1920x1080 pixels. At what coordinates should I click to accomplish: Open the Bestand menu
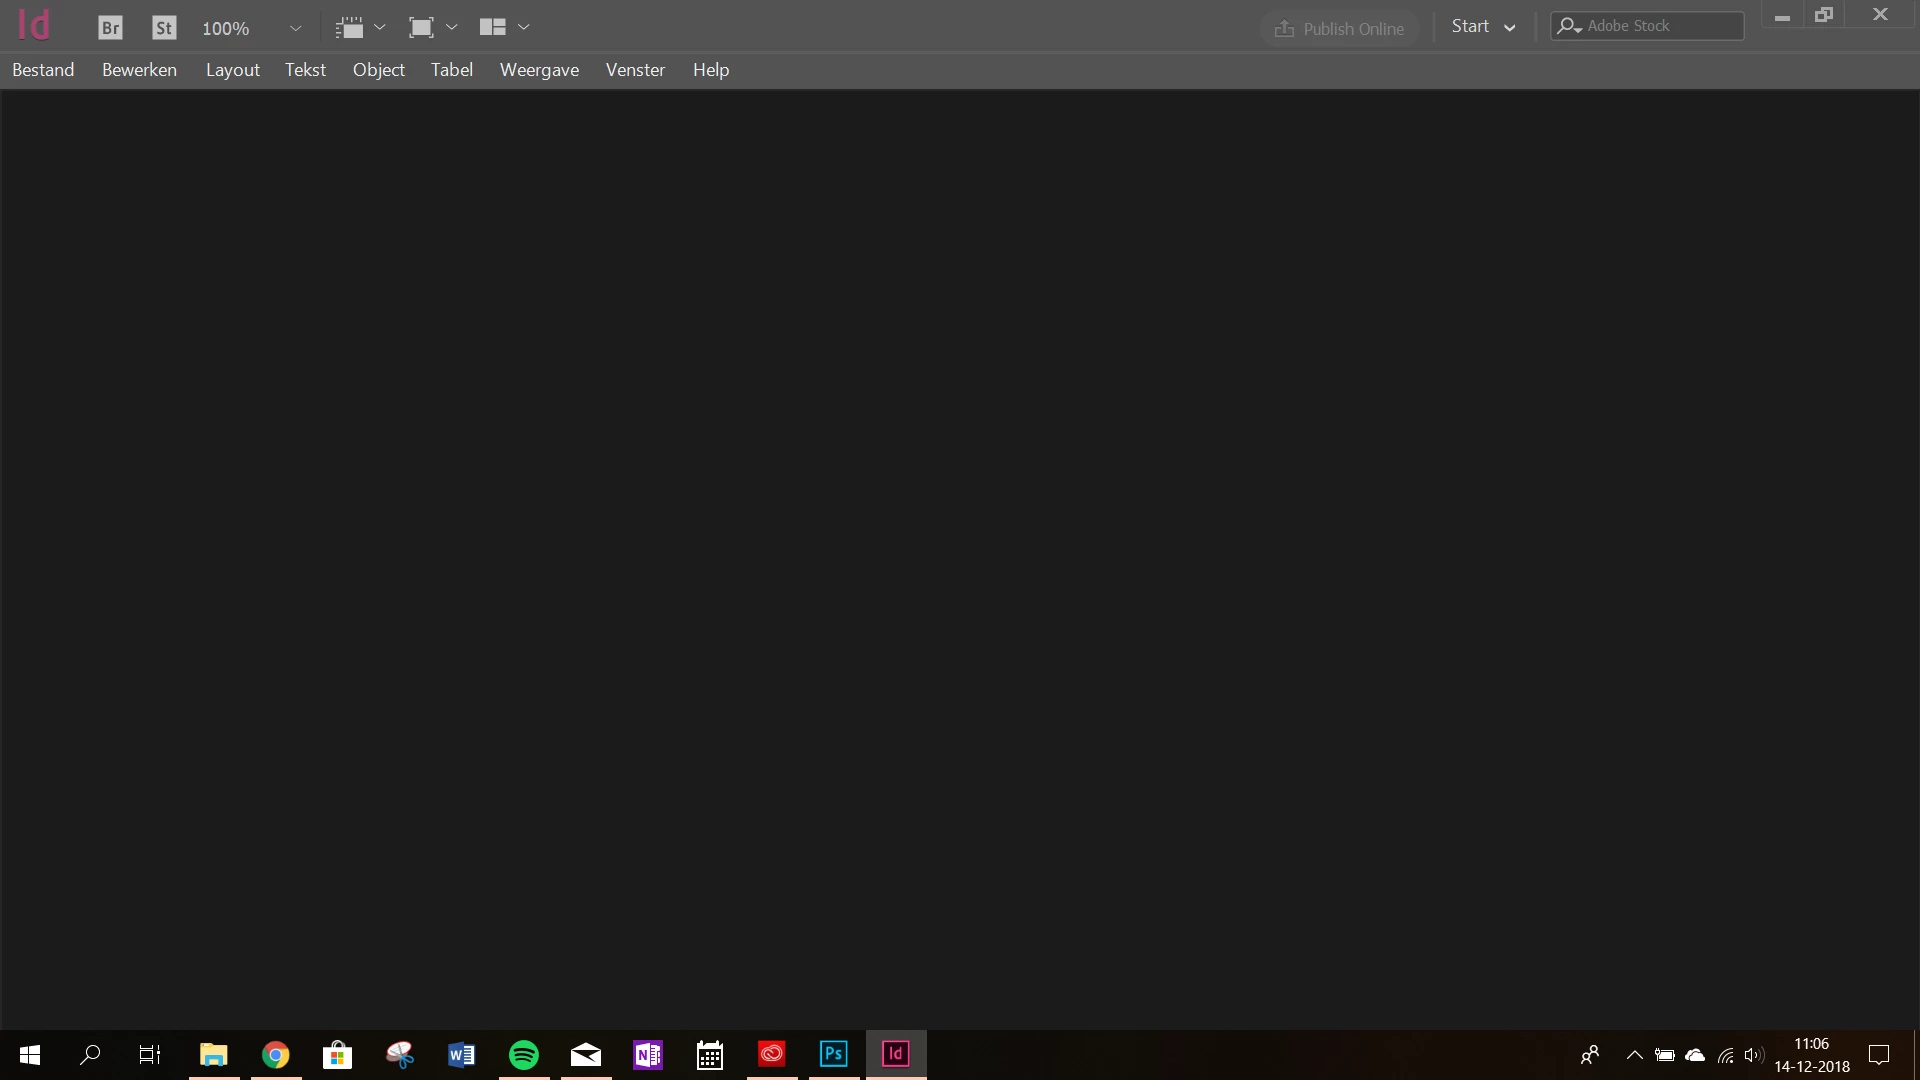[43, 70]
